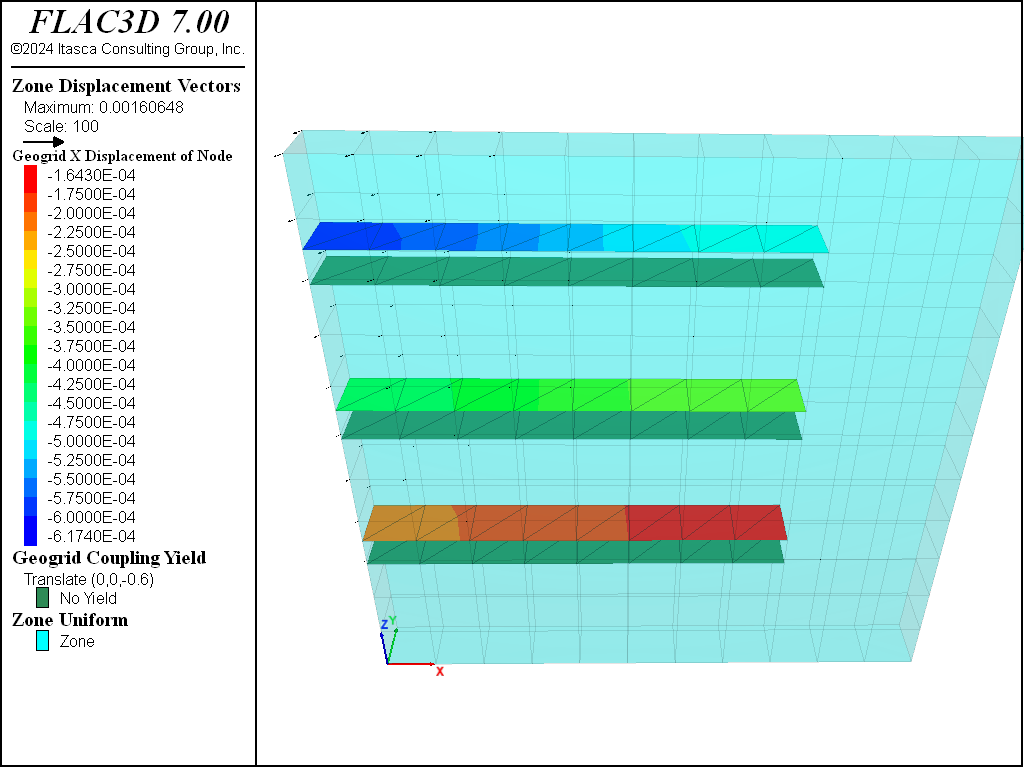Click the red X axis label

(440, 671)
